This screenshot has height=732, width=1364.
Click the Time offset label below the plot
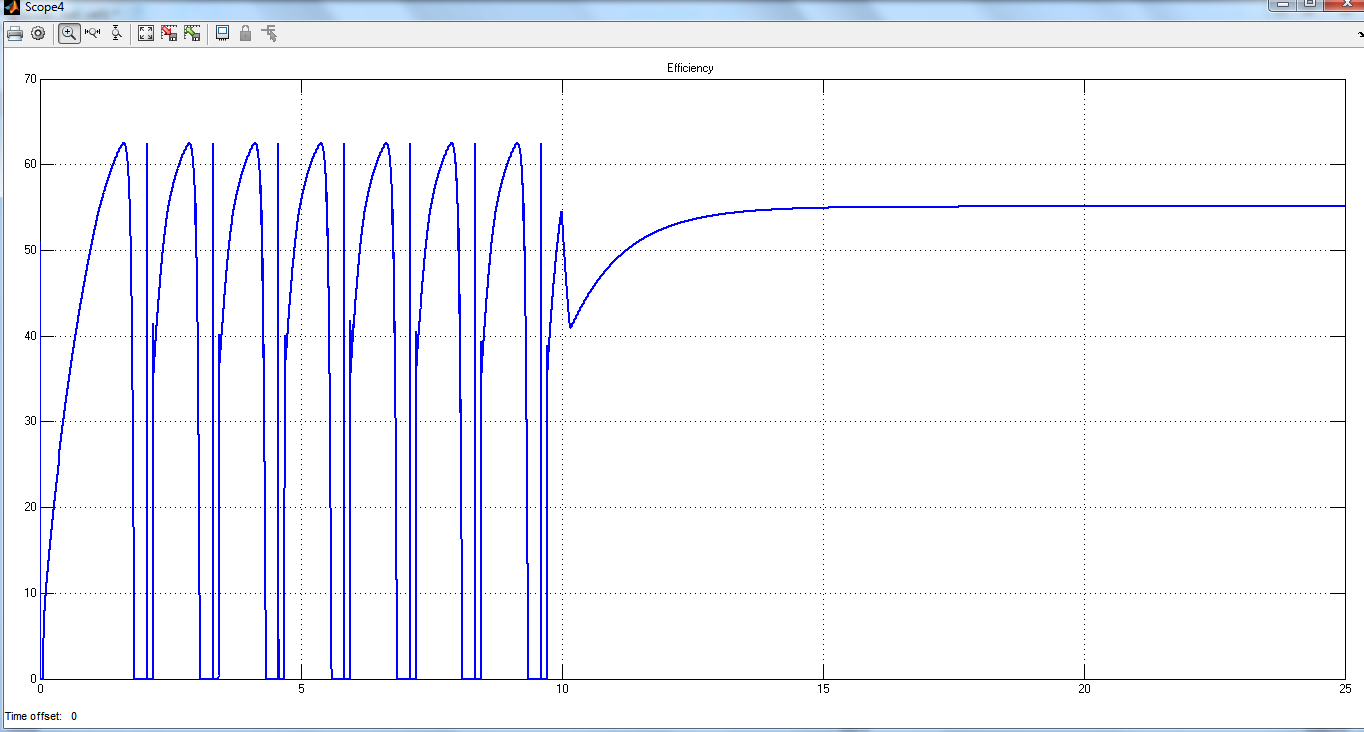click(x=33, y=716)
